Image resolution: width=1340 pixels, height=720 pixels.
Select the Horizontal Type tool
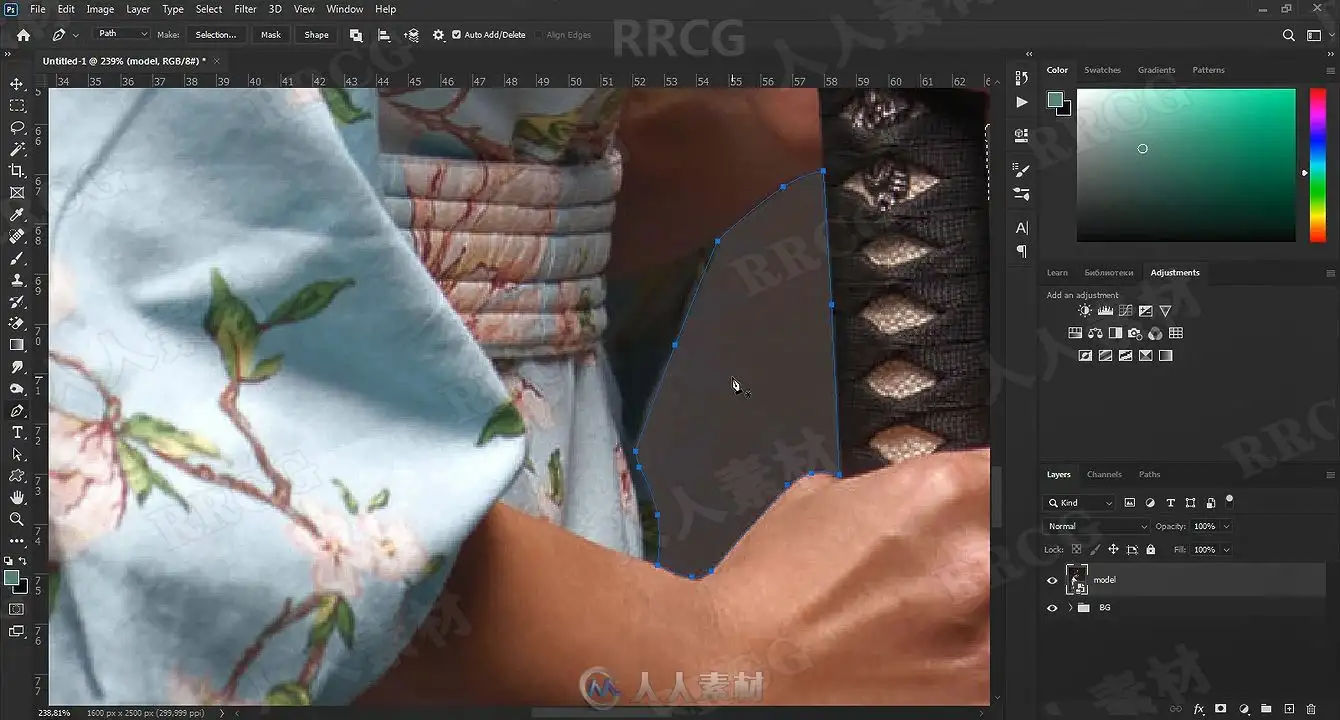coord(17,432)
